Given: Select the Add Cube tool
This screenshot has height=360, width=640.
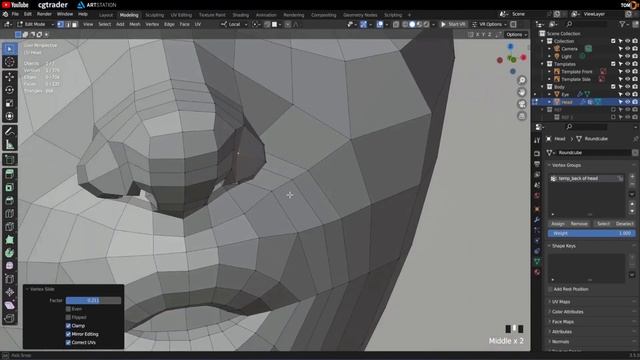Looking at the screenshot, I should pos(9,160).
